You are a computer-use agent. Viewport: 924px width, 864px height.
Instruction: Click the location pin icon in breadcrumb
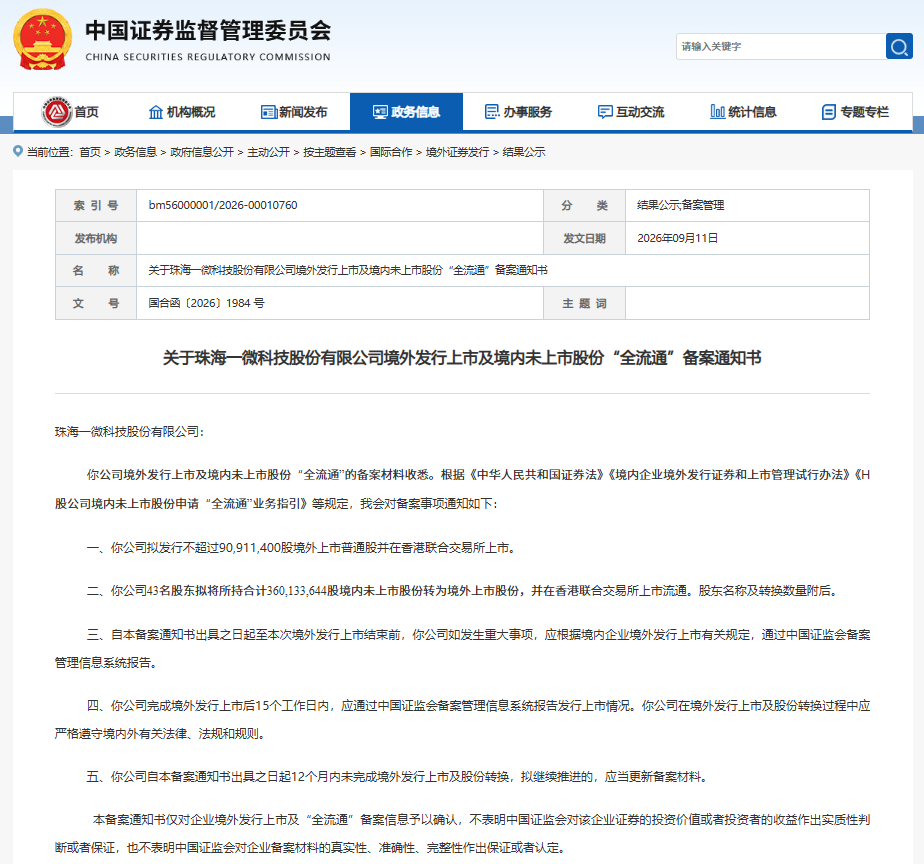18,151
